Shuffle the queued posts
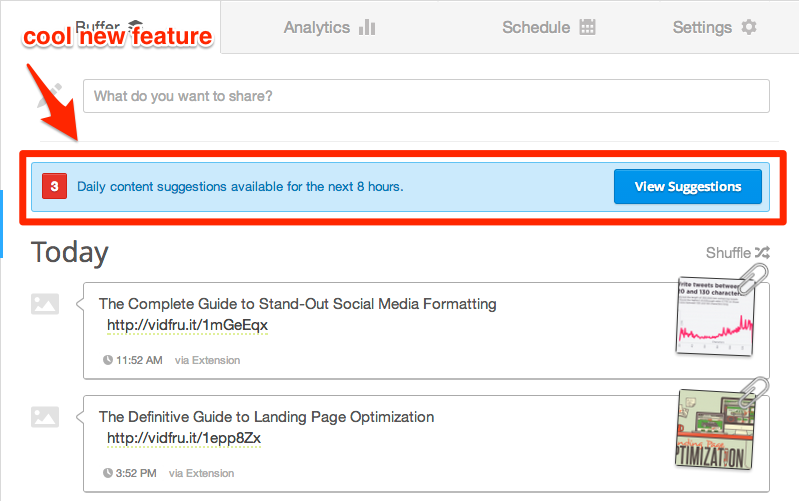Screen dimensions: 799x501 (x=737, y=252)
